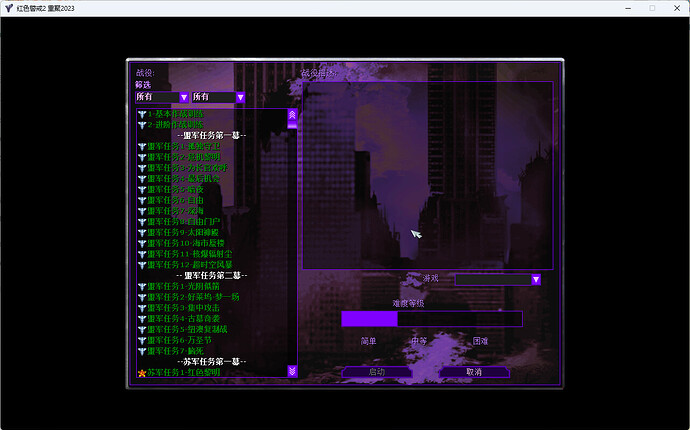Click the mission list scroll-down arrow

(x=292, y=371)
